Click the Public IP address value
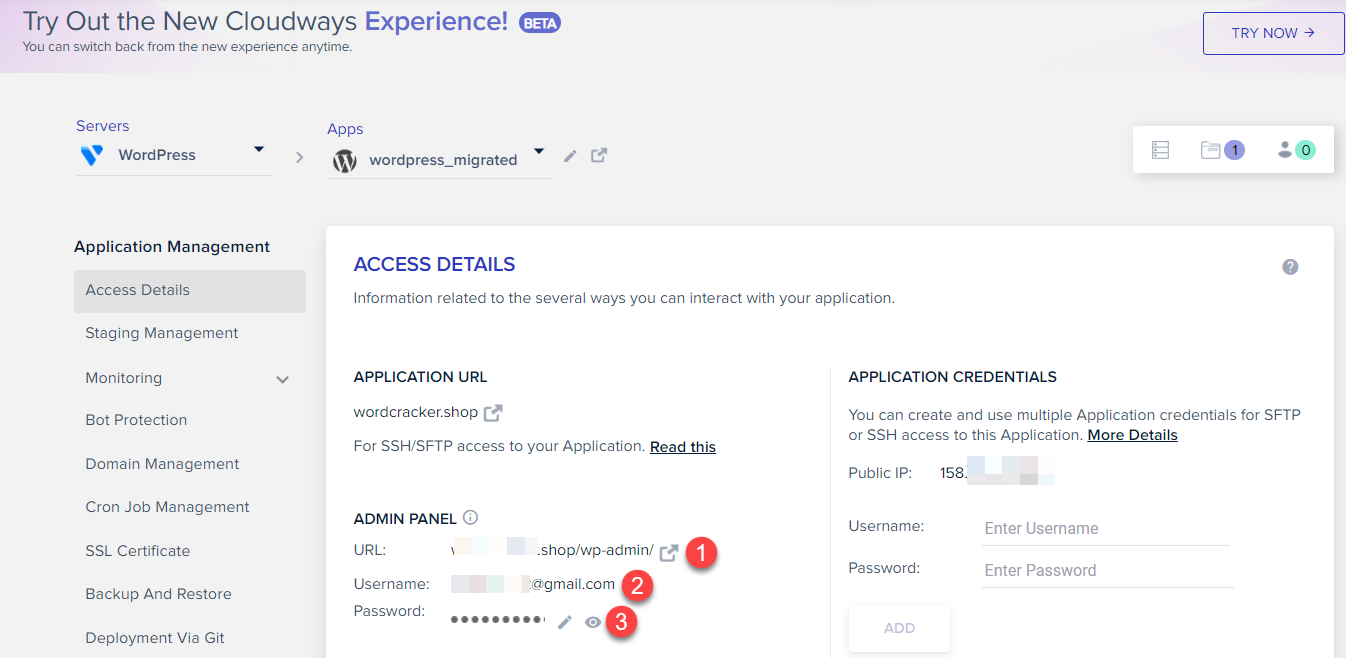 (997, 473)
